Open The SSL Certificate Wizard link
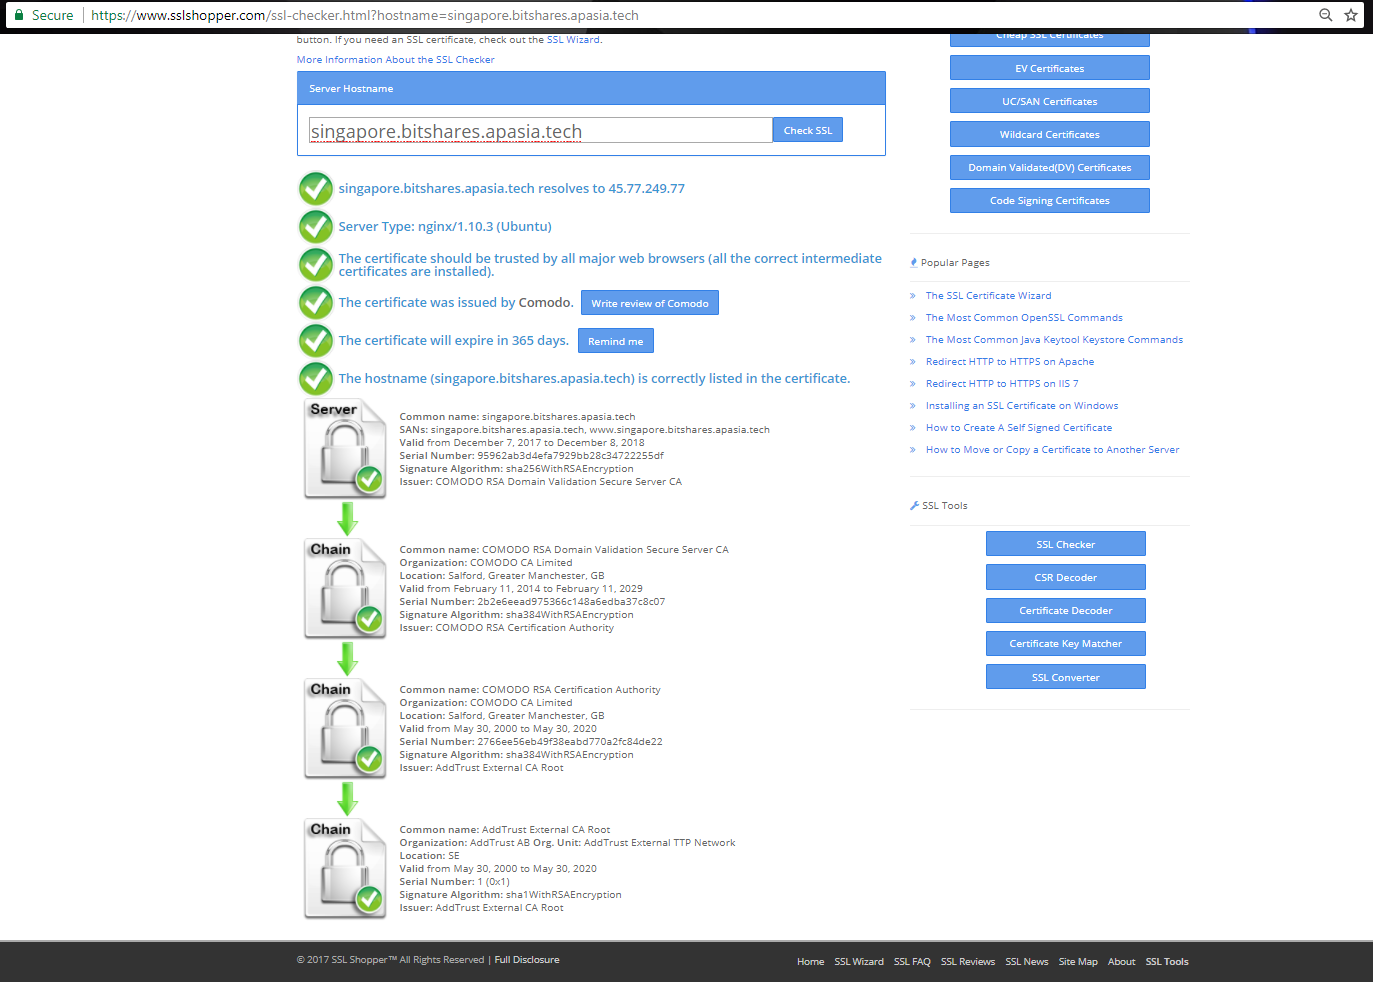Screen dimensions: 1373x982 989,296
